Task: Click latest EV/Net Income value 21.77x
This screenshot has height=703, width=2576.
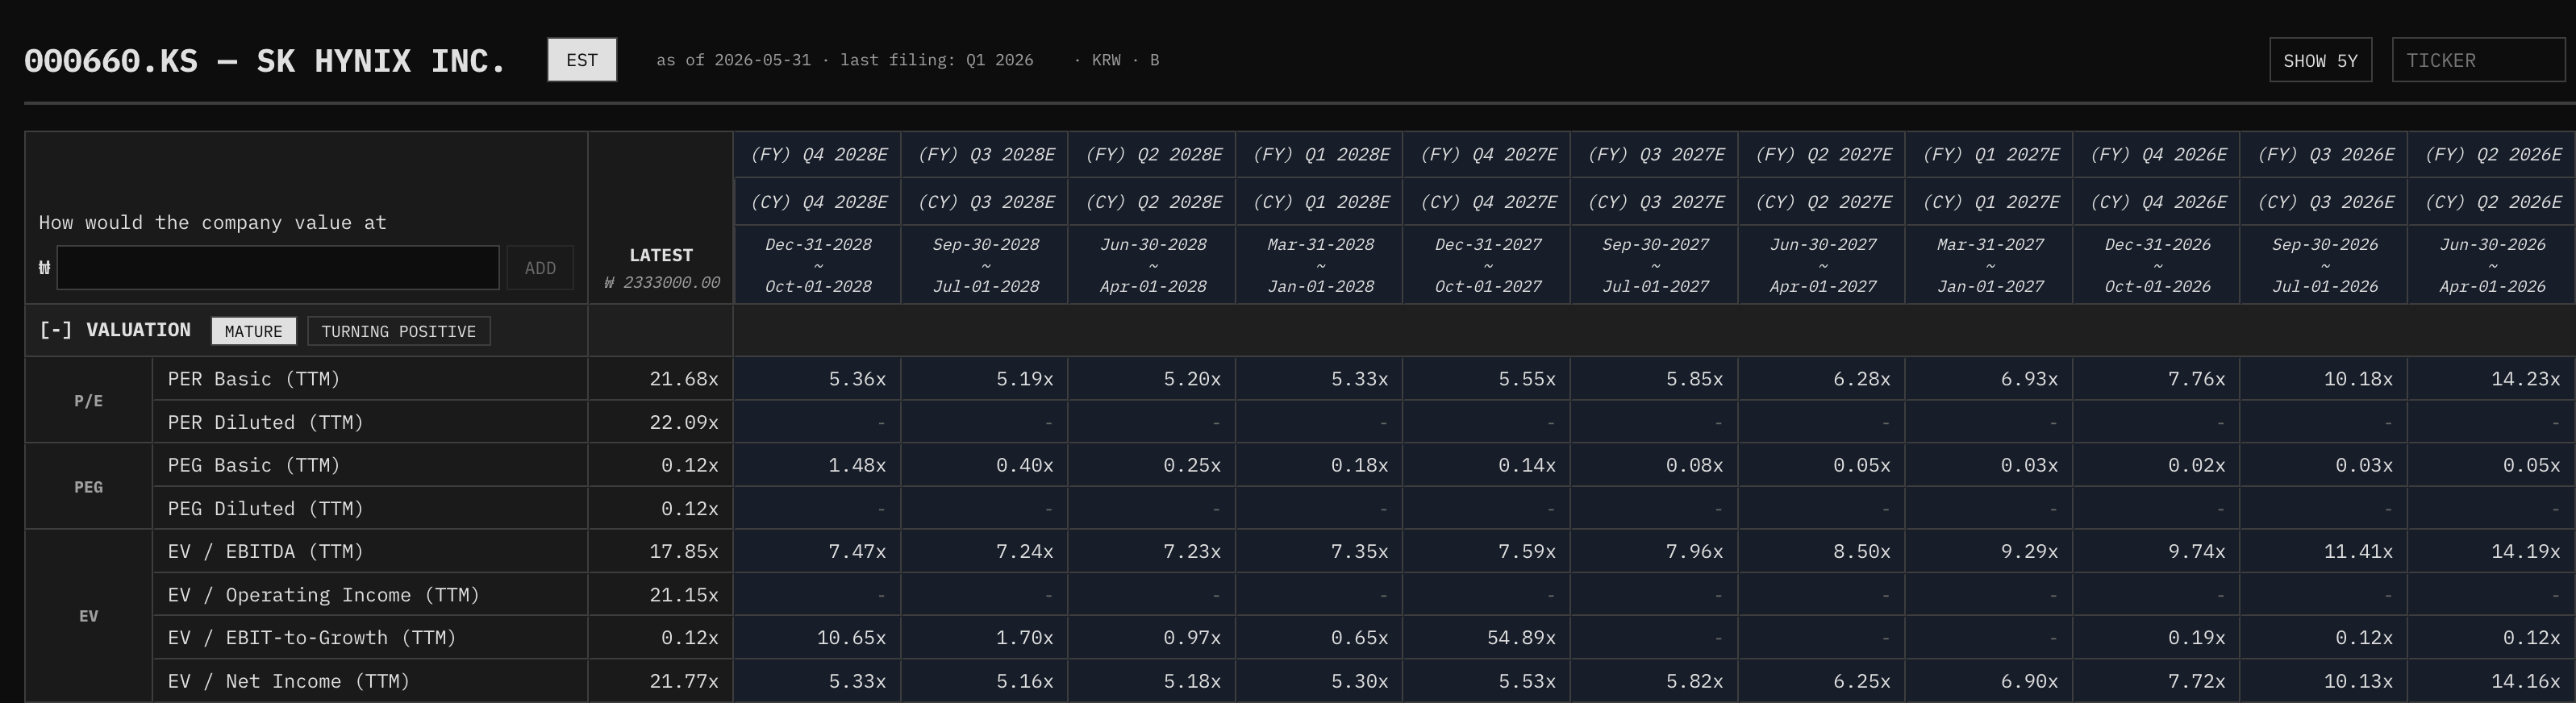Action: [x=684, y=681]
